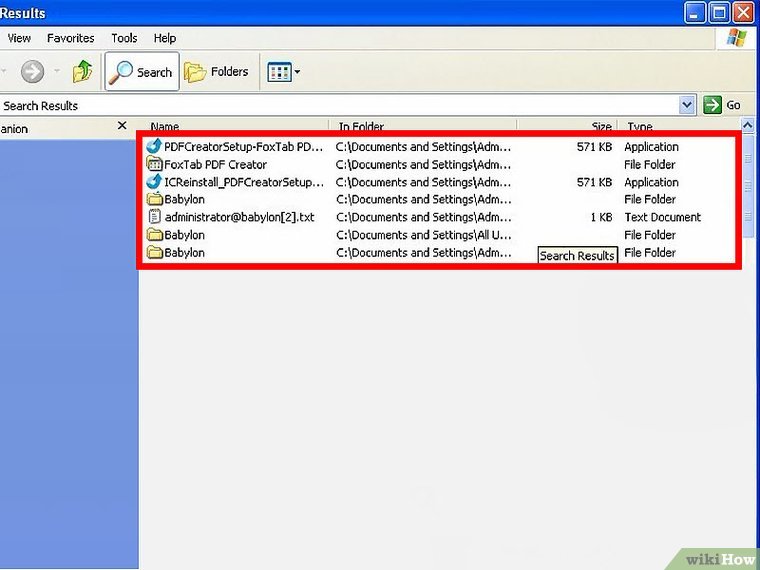Open the Search toolbar button
This screenshot has width=760, height=570.
pyautogui.click(x=142, y=72)
